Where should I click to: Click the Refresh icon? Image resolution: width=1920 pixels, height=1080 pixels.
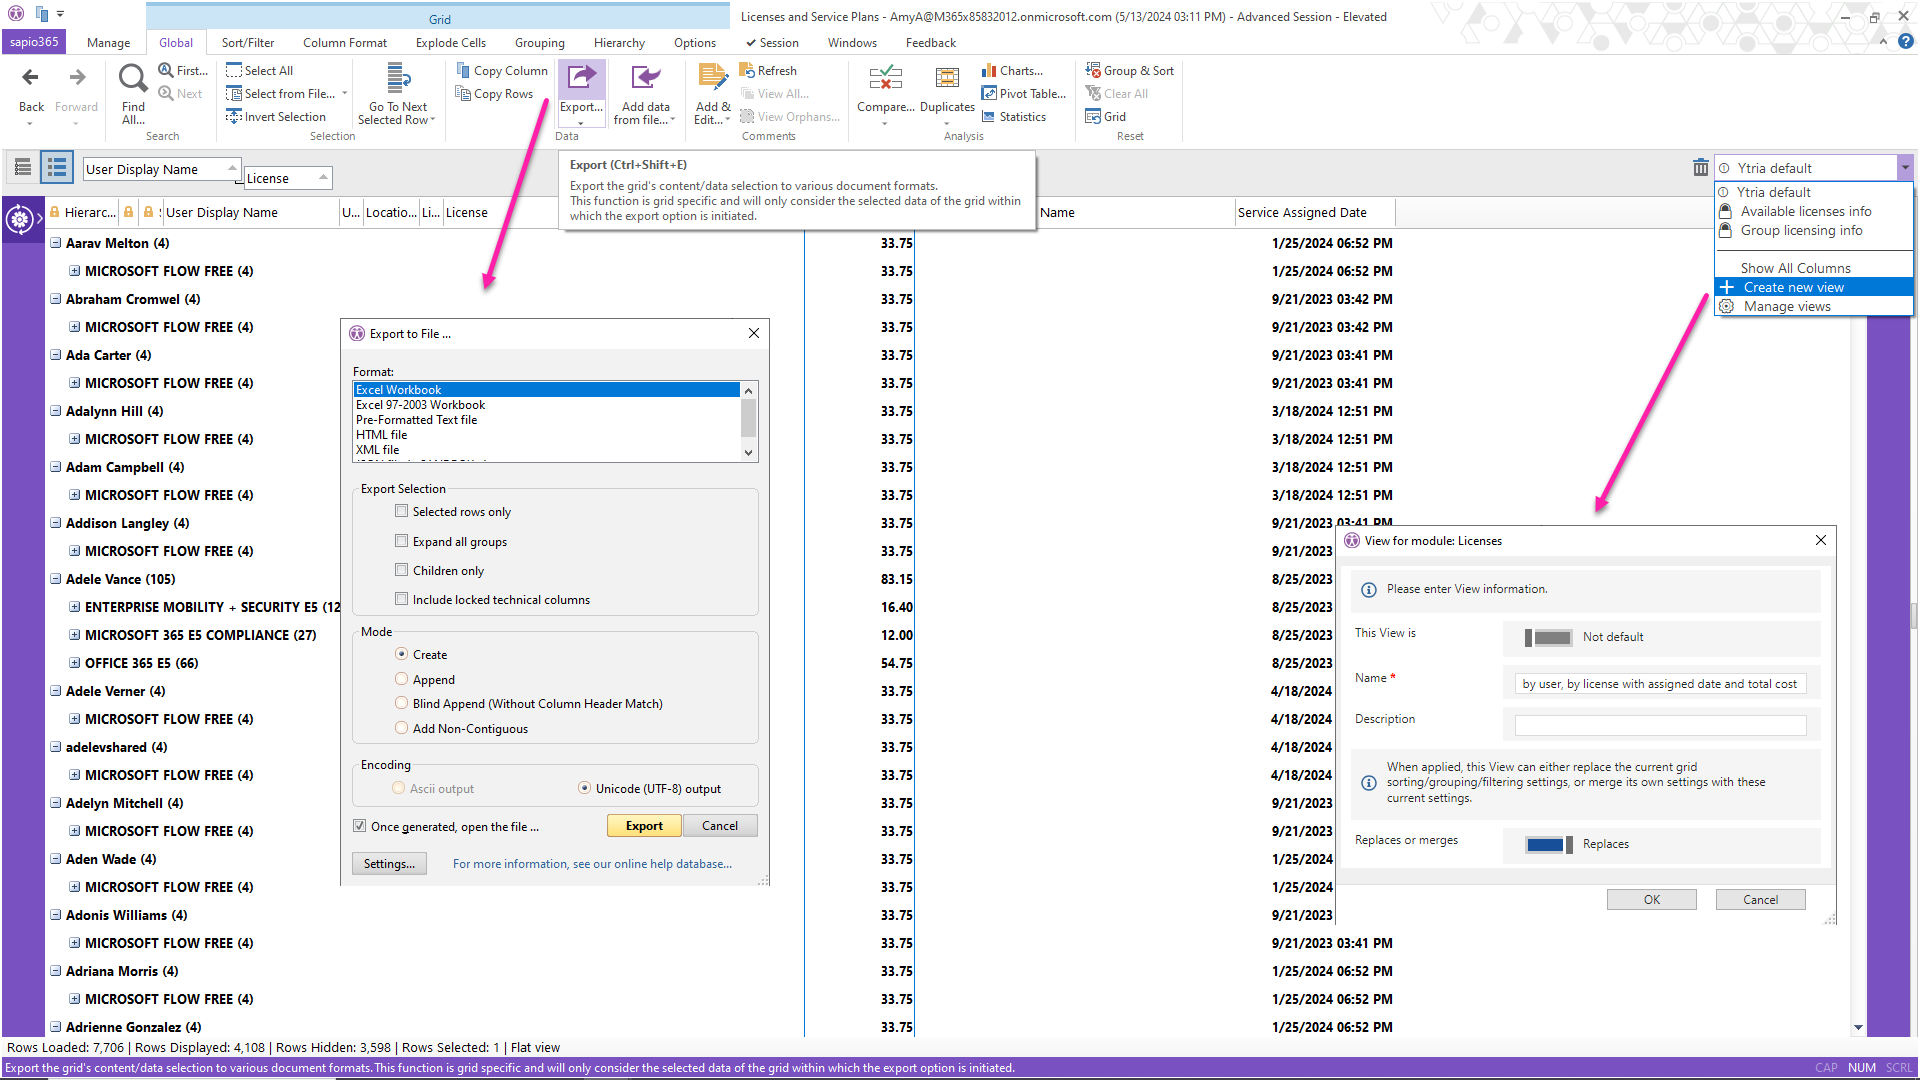747,70
